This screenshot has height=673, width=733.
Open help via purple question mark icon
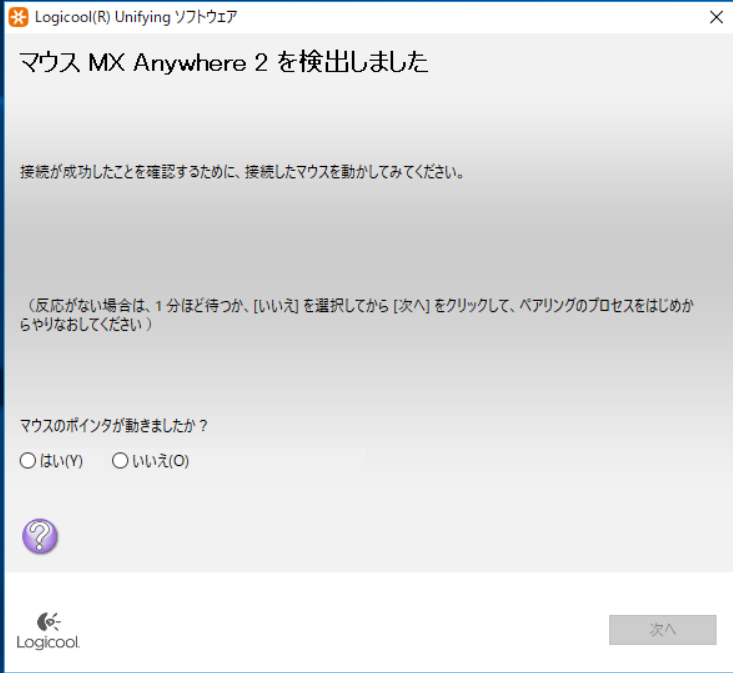tap(40, 536)
